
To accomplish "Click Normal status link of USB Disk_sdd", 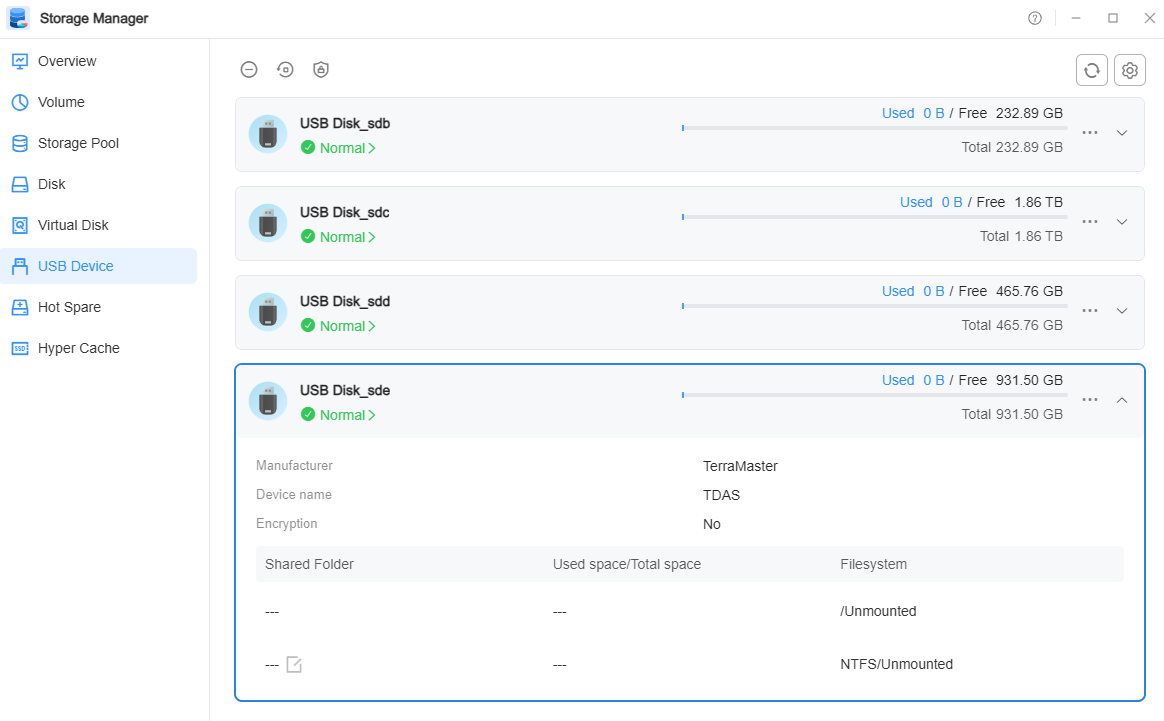I will tap(347, 326).
